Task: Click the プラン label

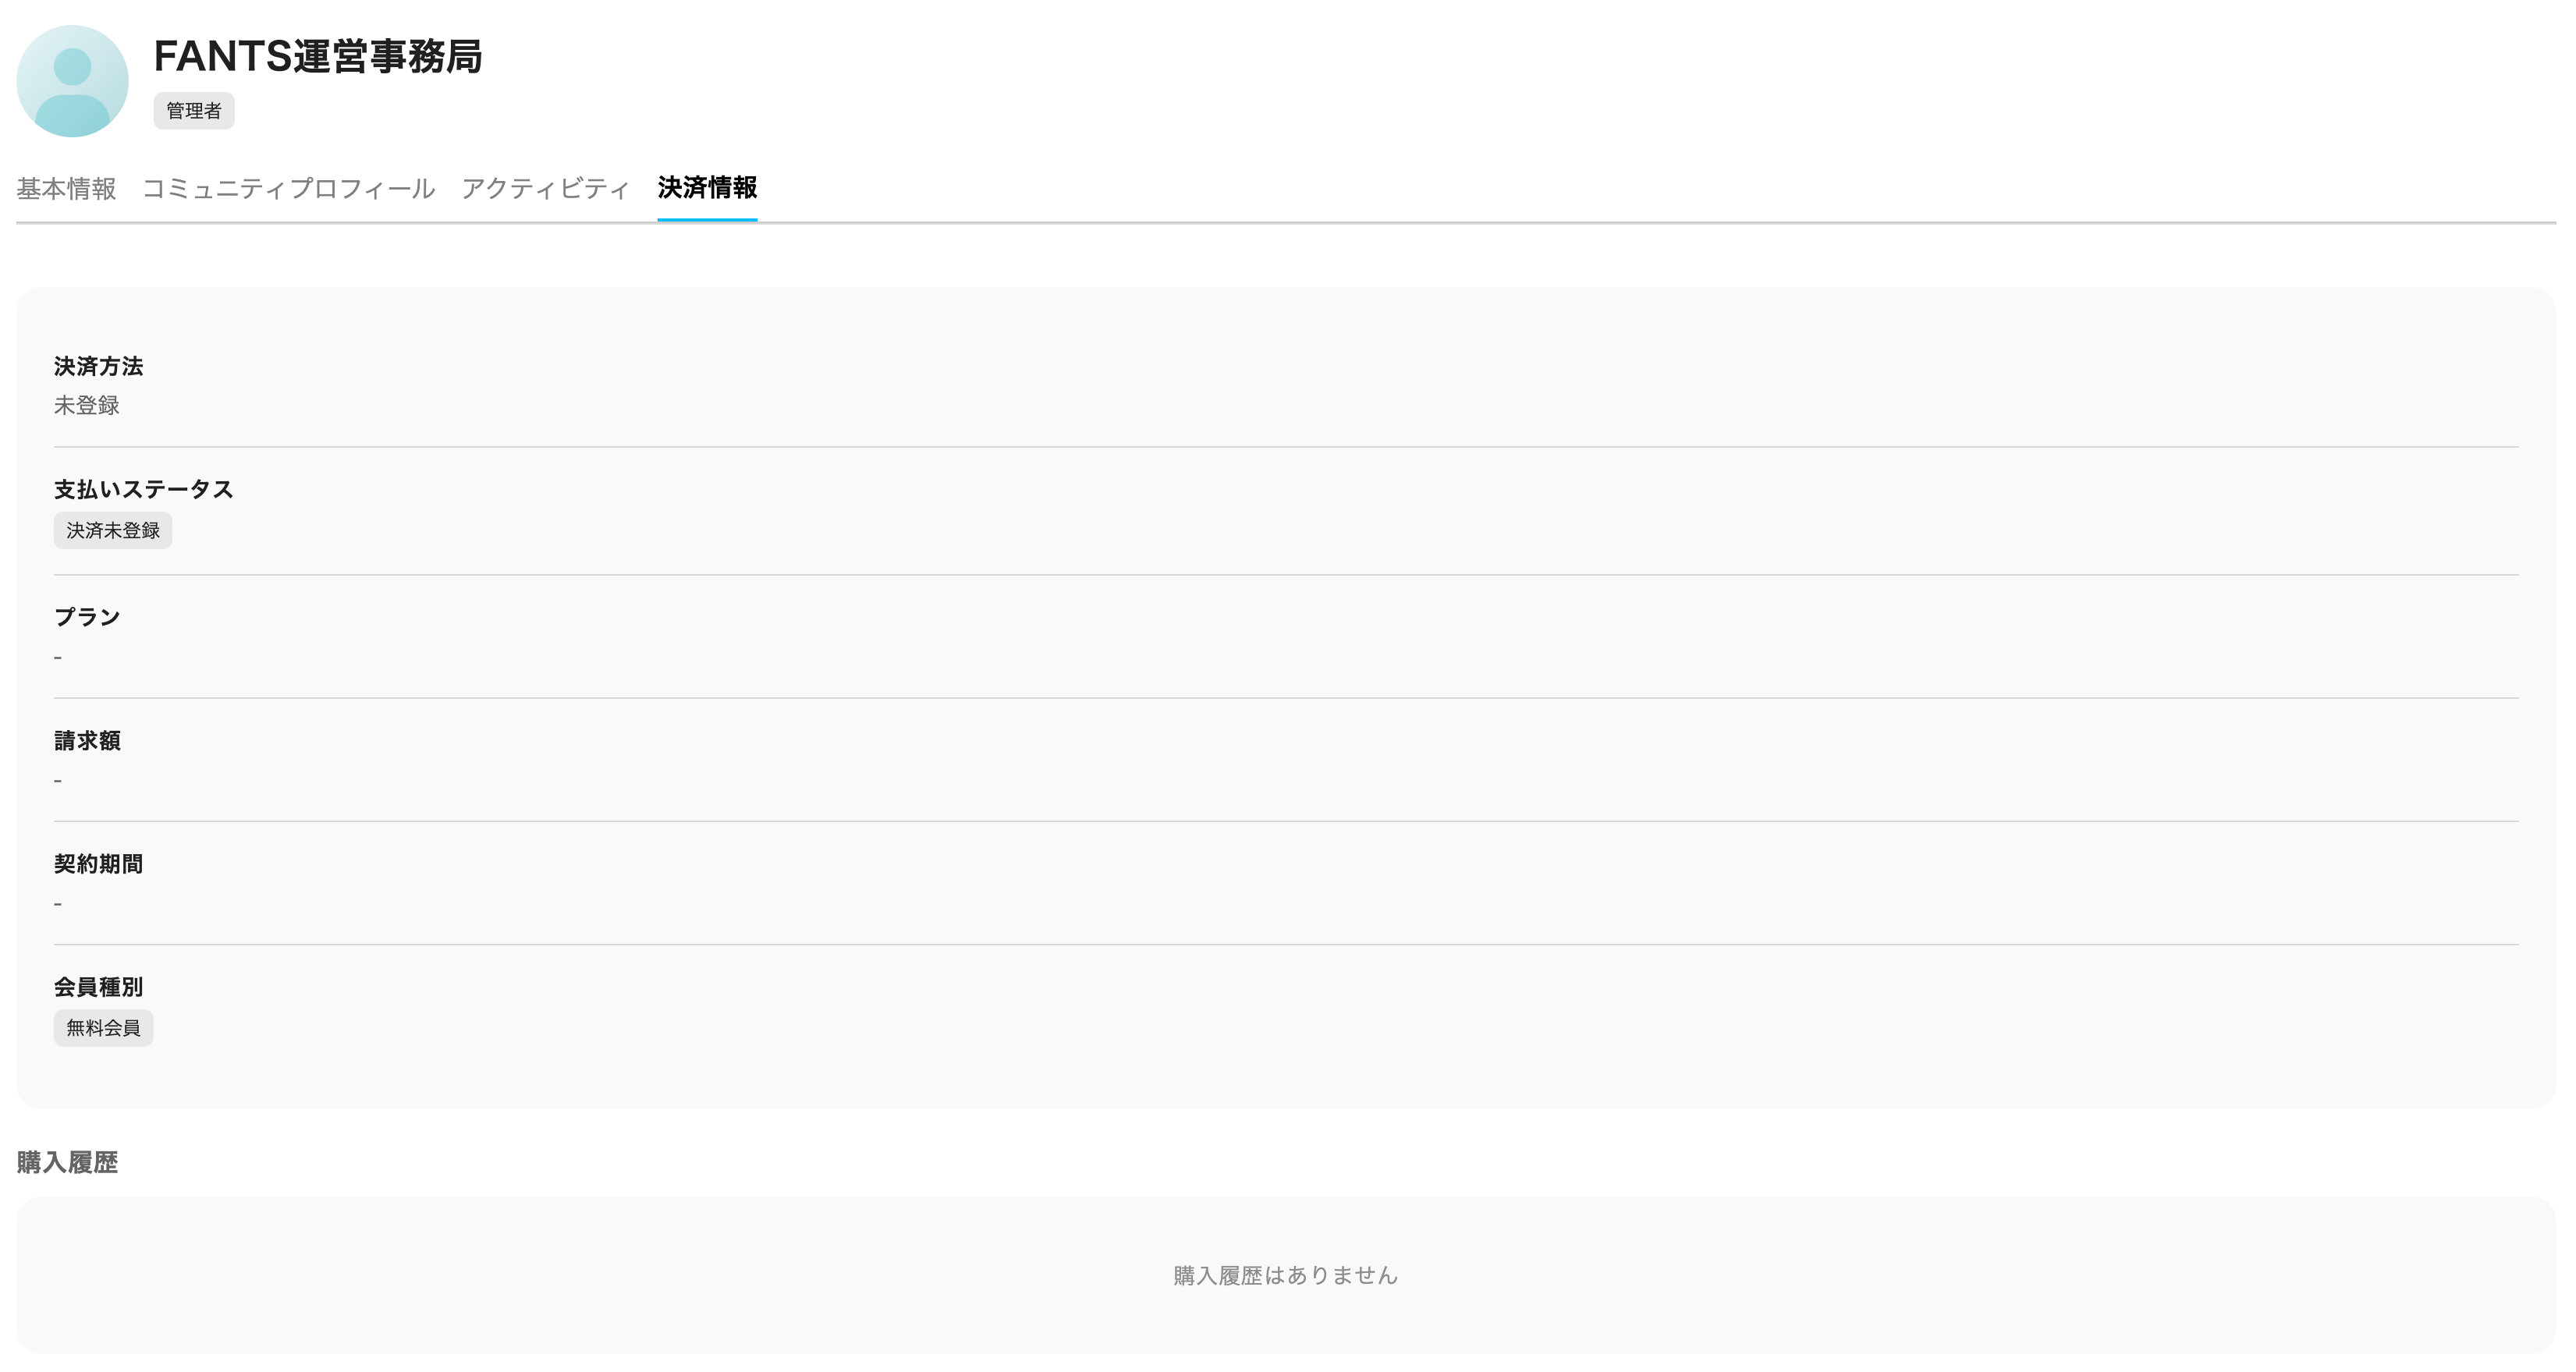Action: click(x=87, y=617)
